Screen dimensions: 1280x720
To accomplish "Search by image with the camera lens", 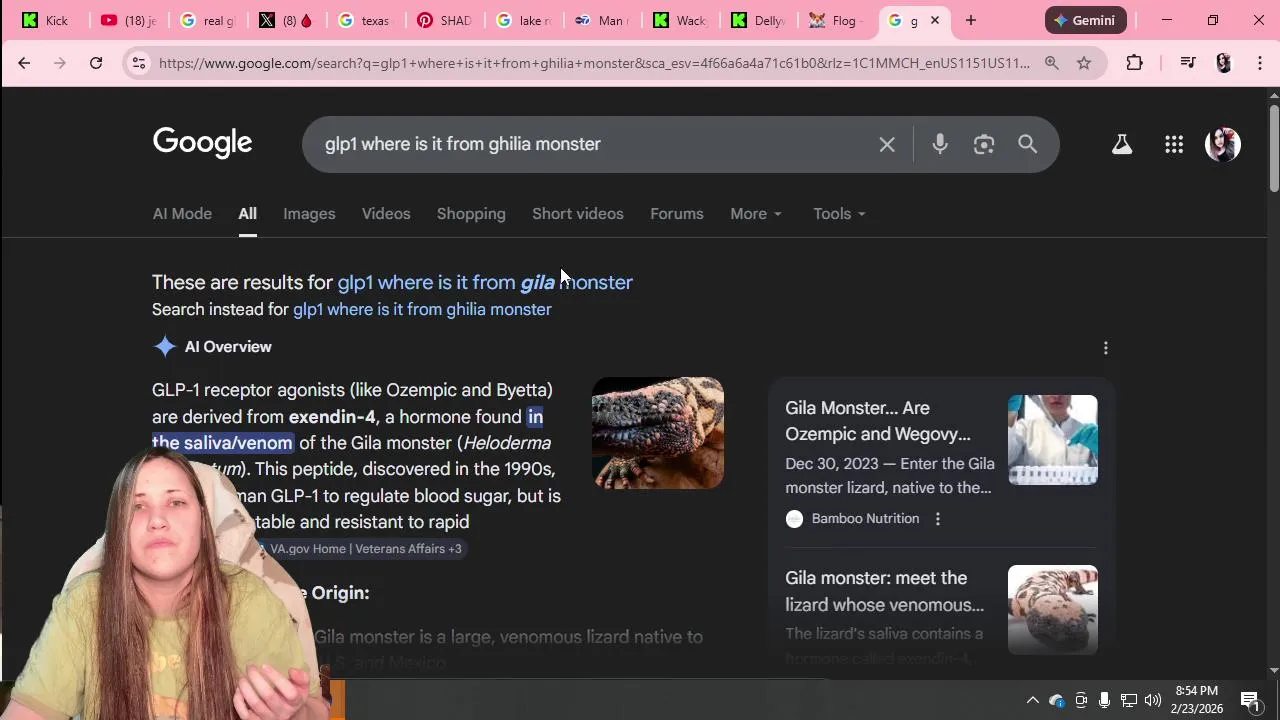I will [x=984, y=144].
